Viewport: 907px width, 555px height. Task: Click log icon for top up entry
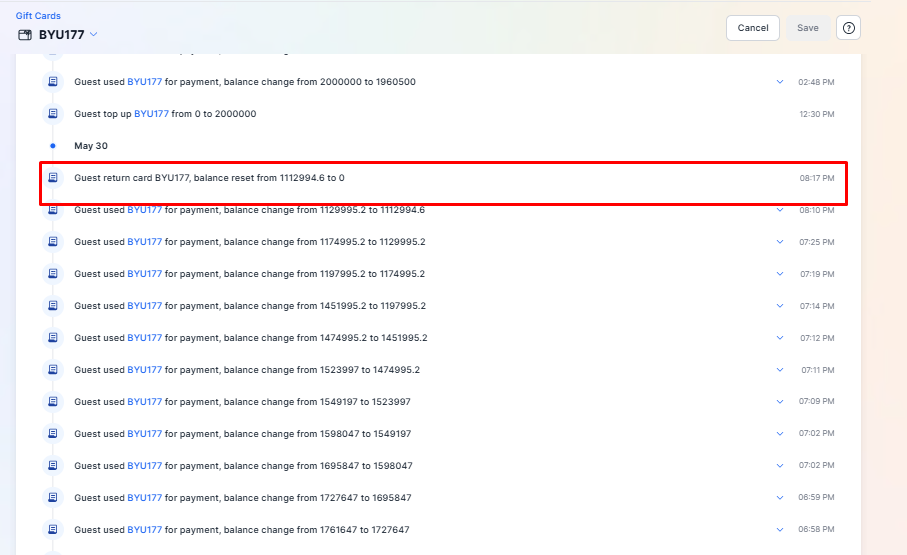[x=53, y=114]
